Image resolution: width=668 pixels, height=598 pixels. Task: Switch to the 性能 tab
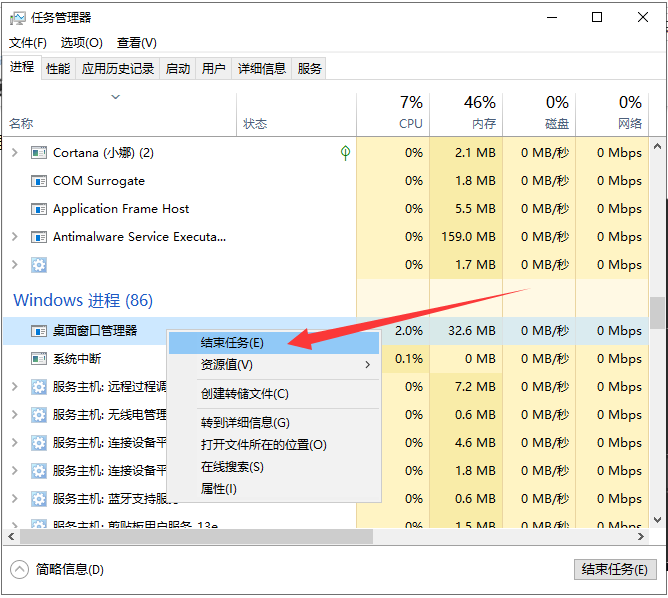[x=58, y=68]
